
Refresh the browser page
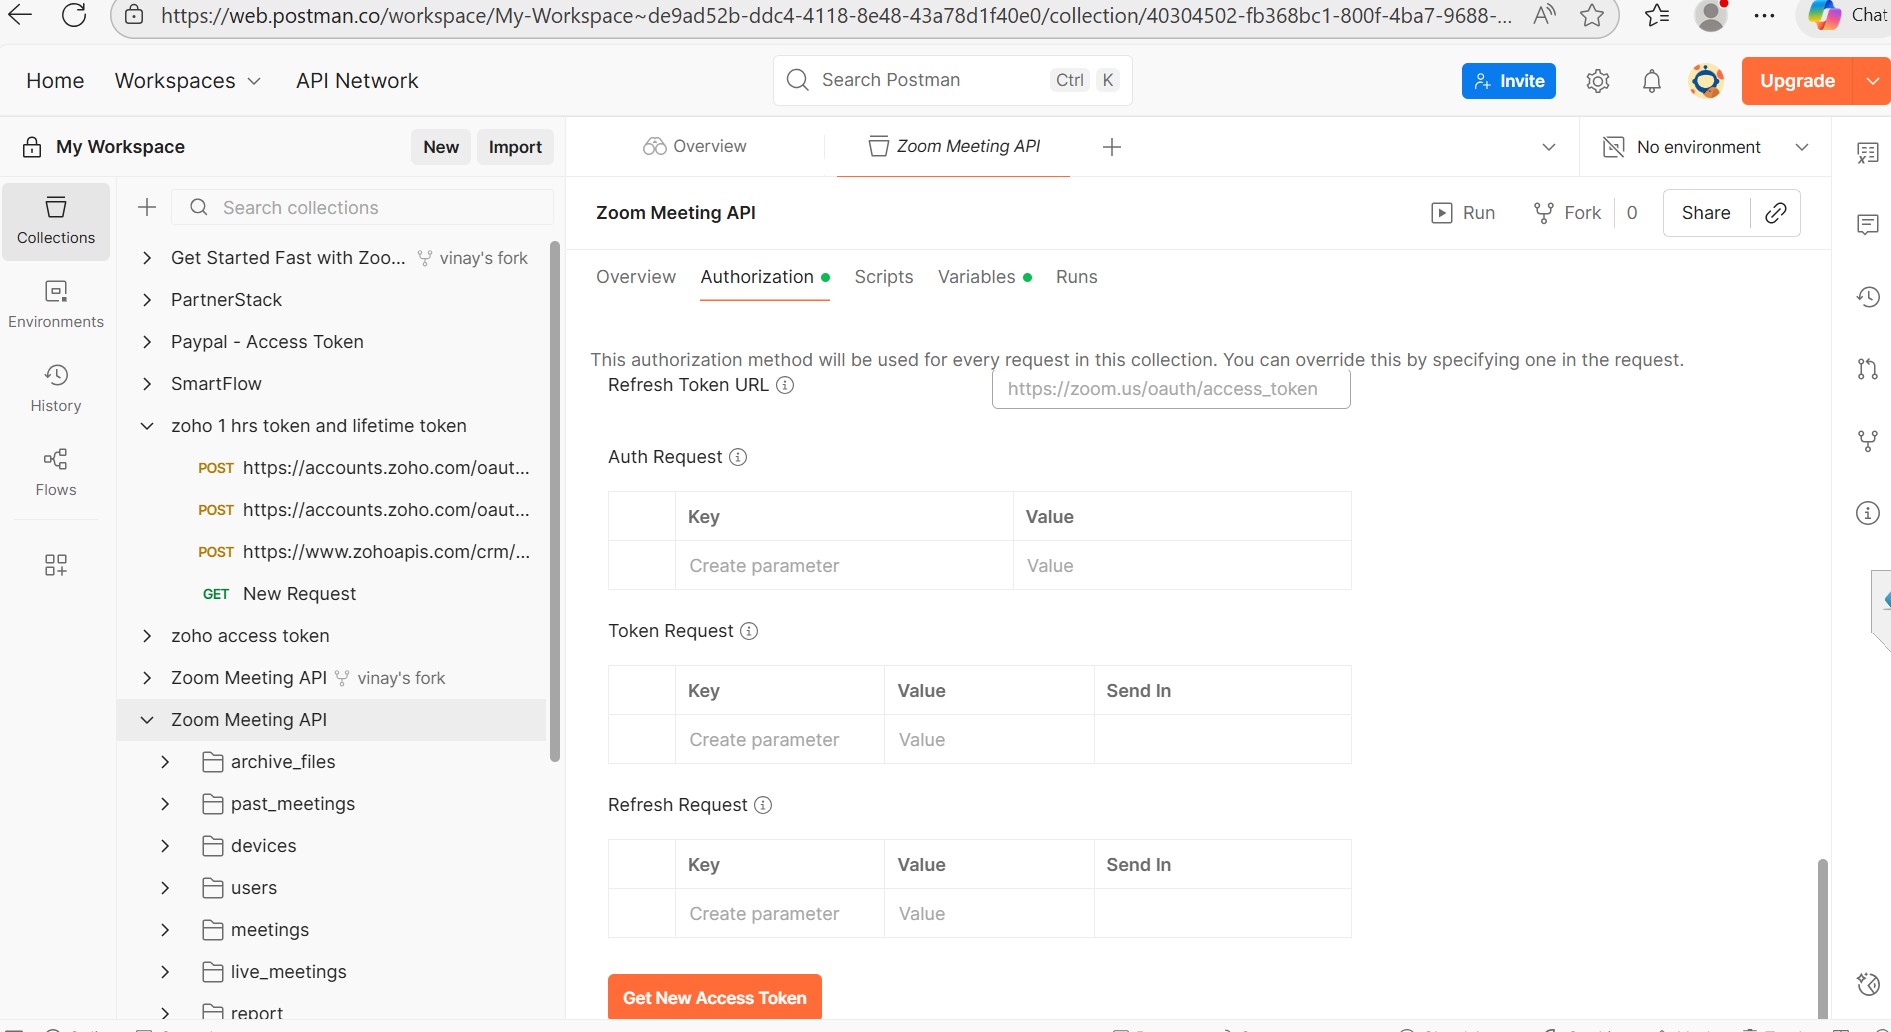74,15
